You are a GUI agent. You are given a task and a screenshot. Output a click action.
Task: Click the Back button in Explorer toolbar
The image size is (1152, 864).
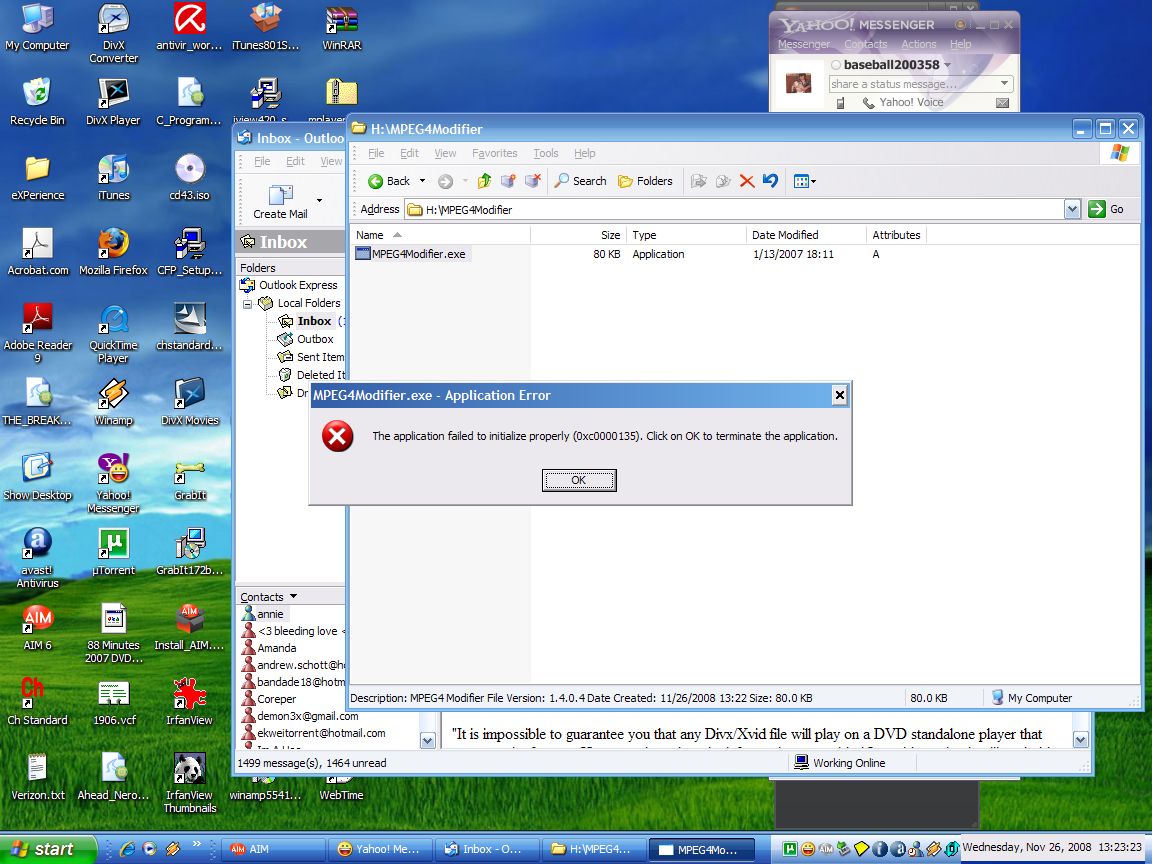tap(389, 181)
